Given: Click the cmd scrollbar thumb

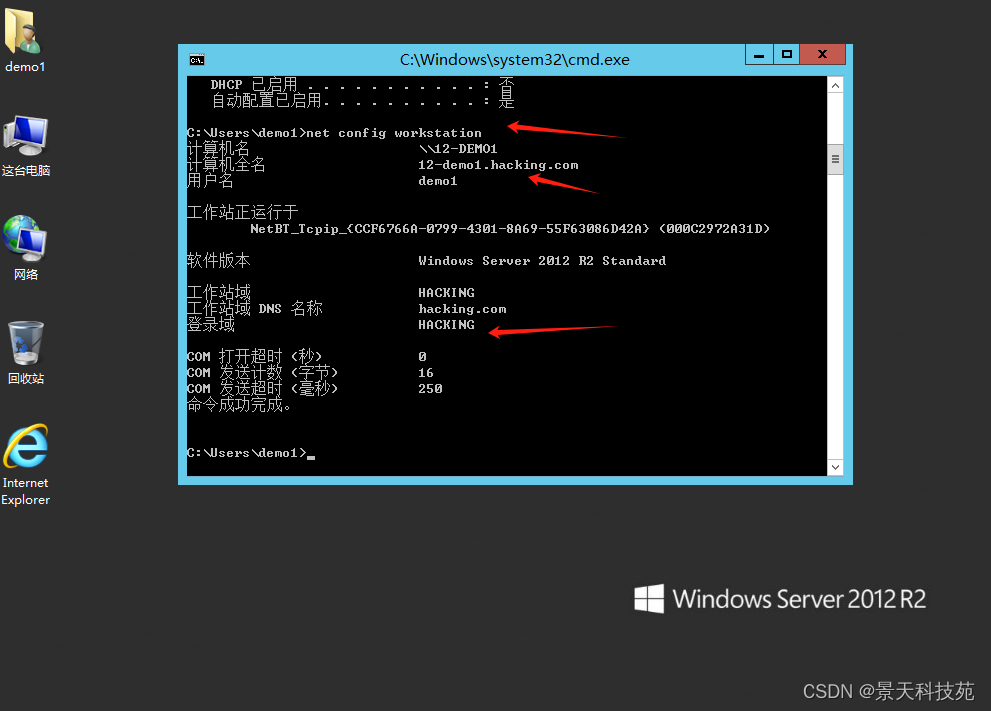Looking at the screenshot, I should coord(836,159).
